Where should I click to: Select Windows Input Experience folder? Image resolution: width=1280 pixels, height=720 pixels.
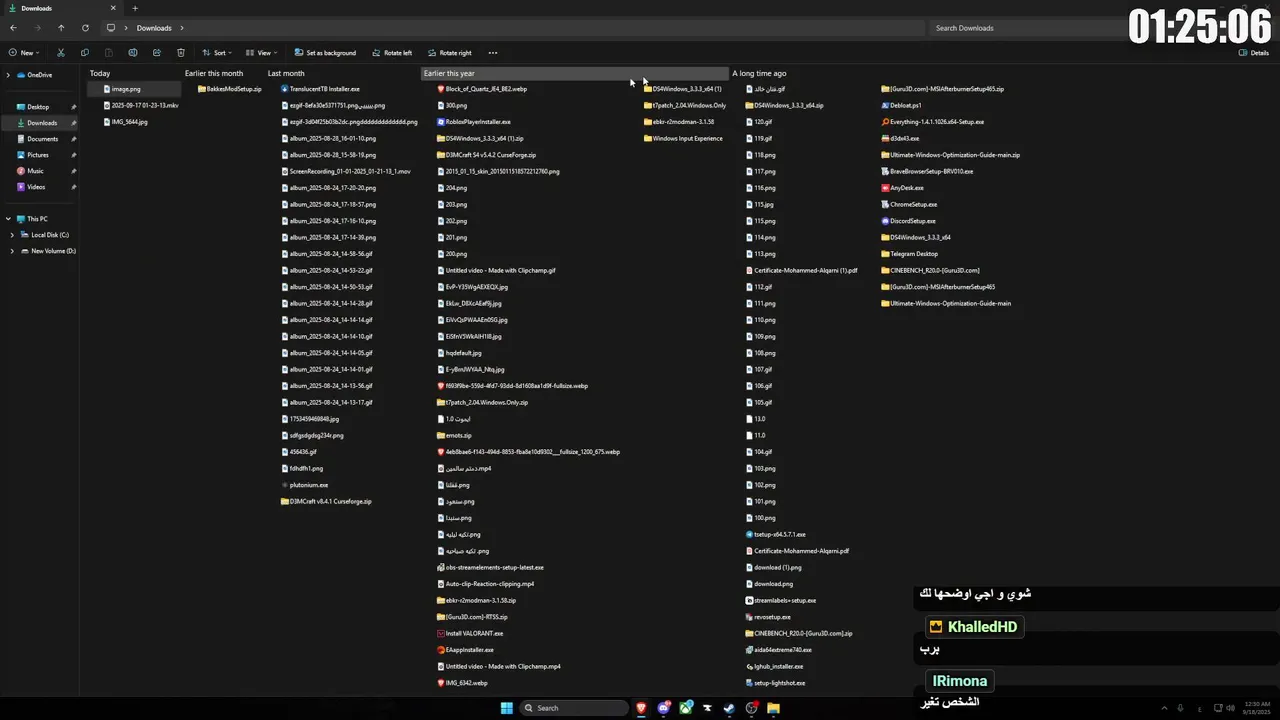(x=683, y=138)
